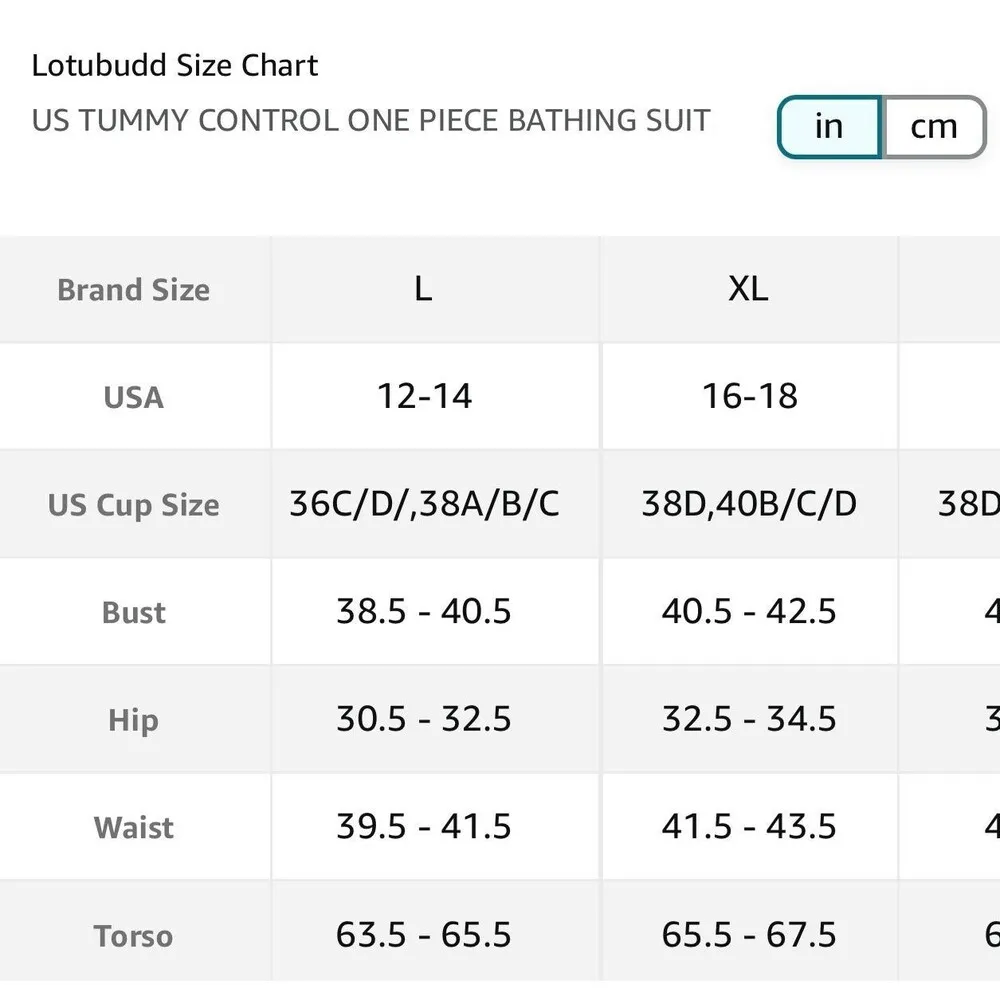This screenshot has width=1000, height=1000.
Task: Click the Waist row label
Action: [x=133, y=827]
